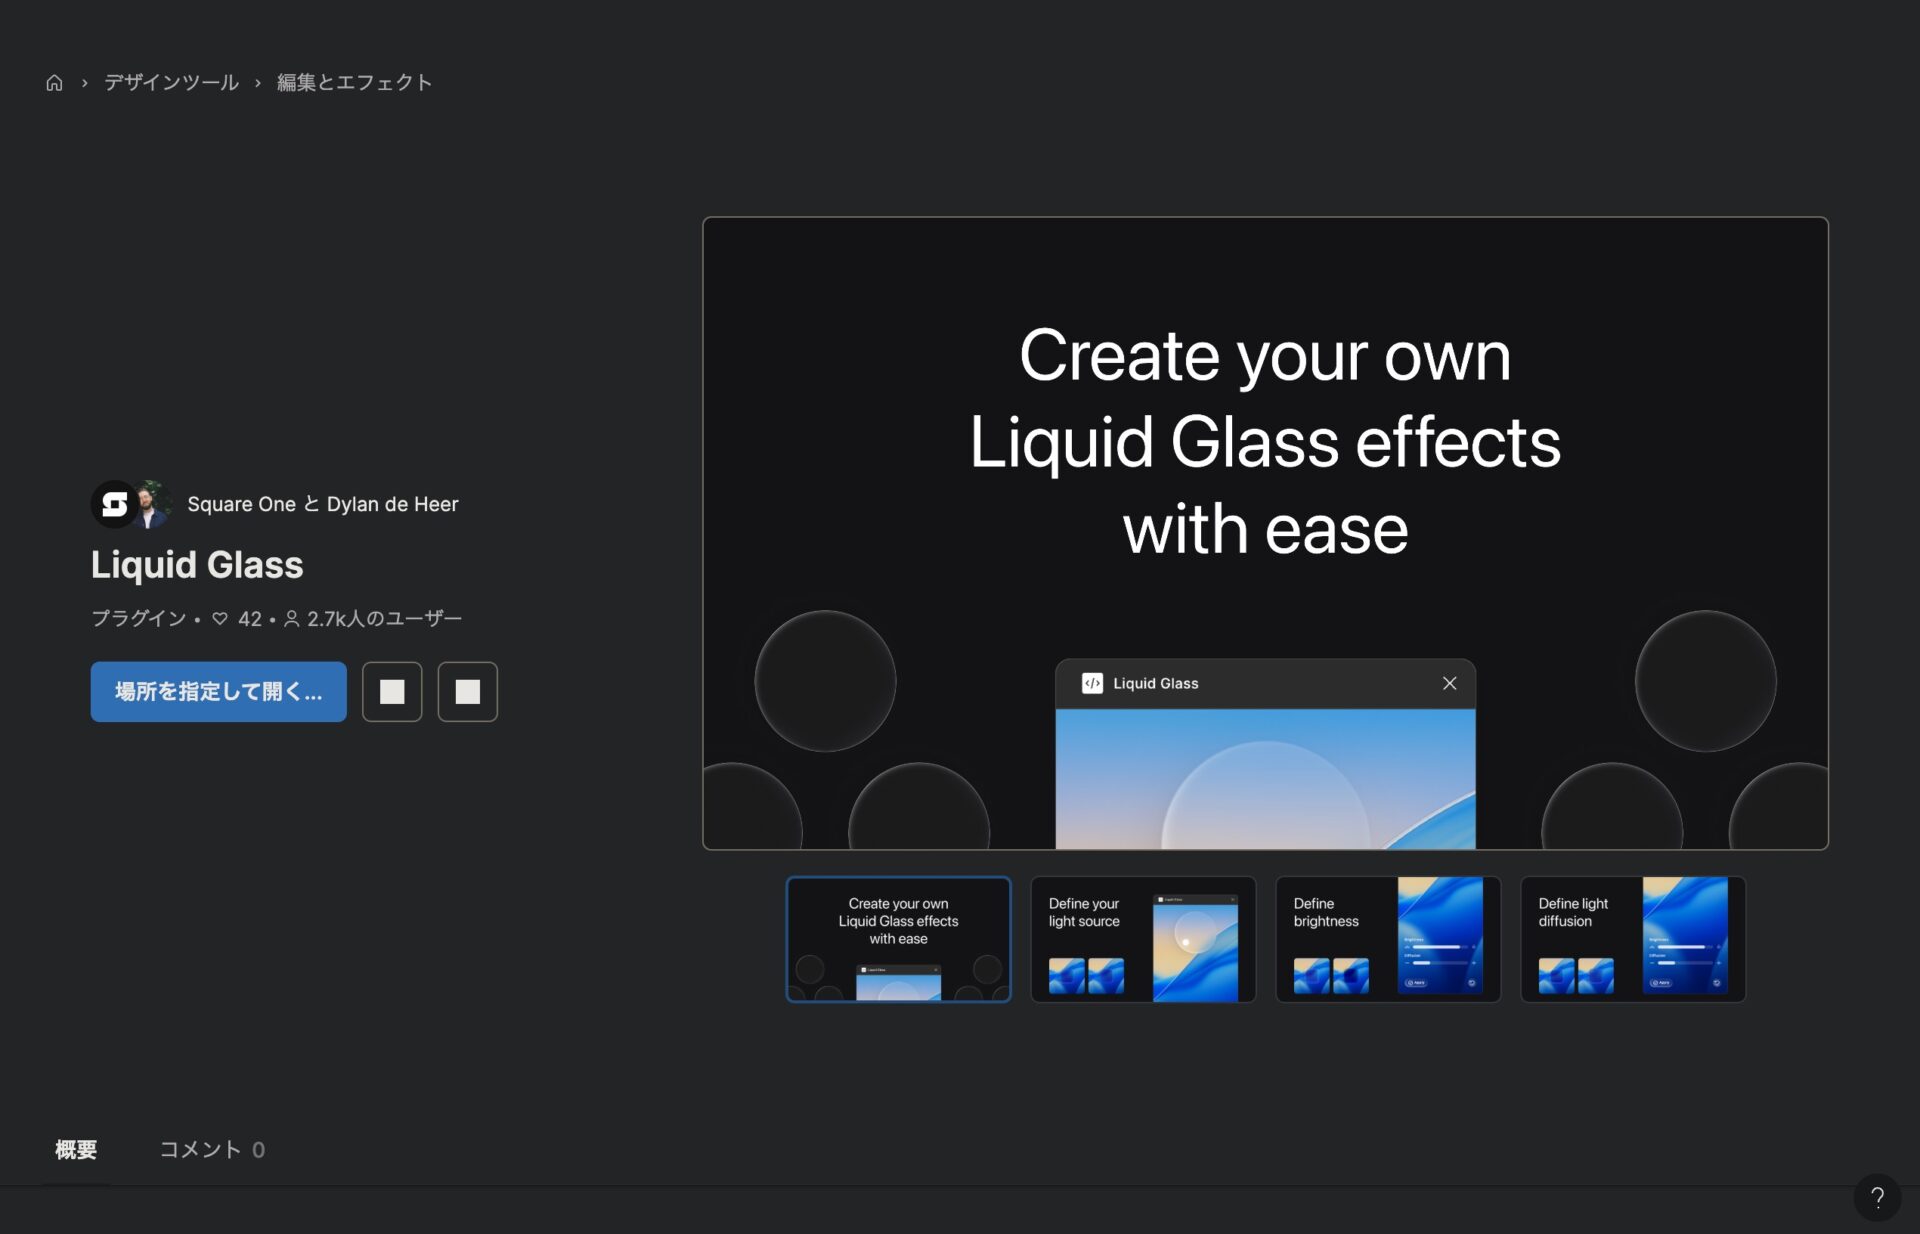Click the Liquid Glass plugin title

click(x=197, y=565)
